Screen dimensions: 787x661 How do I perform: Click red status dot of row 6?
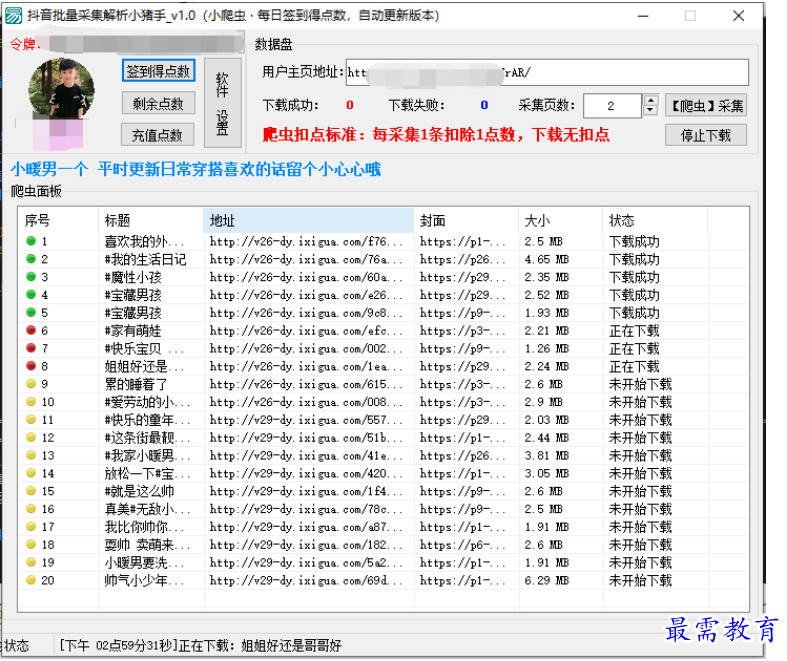(x=31, y=330)
